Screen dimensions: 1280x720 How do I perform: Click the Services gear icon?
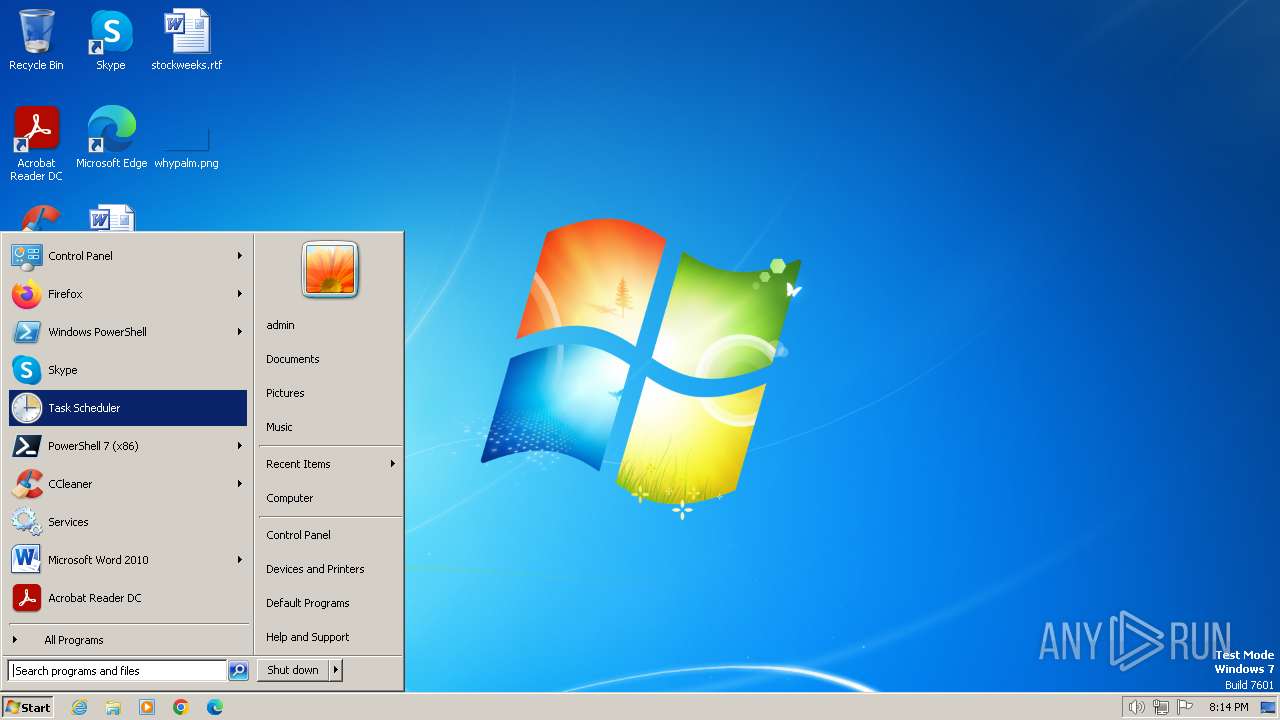point(26,522)
